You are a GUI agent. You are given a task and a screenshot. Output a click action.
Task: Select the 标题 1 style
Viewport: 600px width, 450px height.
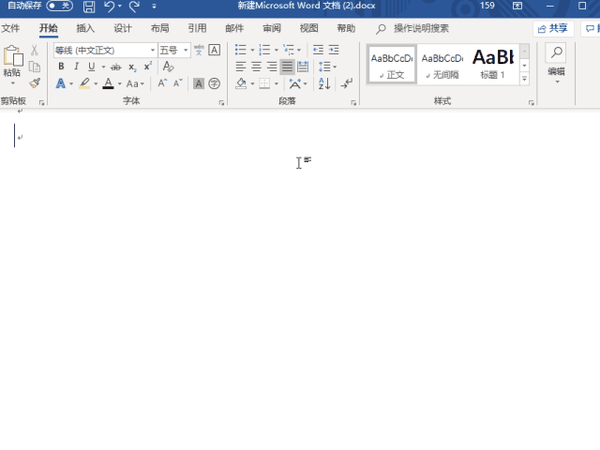pos(493,64)
